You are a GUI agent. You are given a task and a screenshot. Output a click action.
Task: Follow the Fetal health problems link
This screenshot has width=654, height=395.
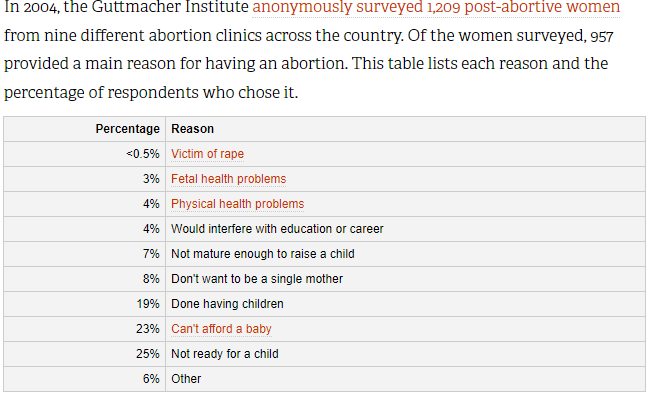point(229,179)
